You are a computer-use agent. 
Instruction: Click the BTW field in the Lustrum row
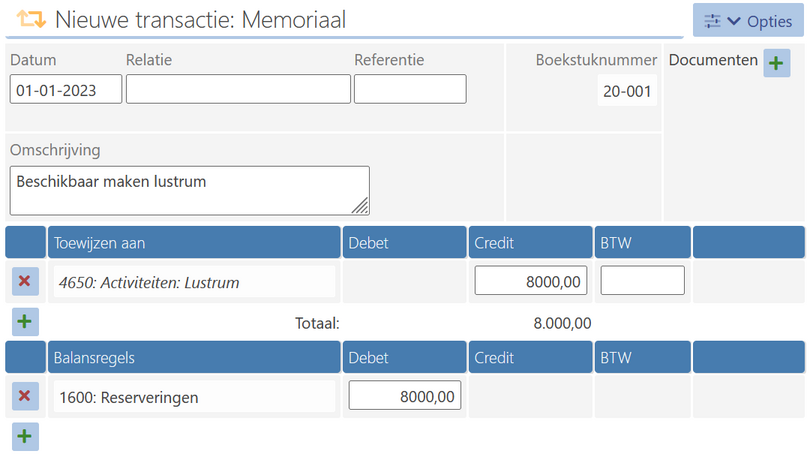(643, 280)
